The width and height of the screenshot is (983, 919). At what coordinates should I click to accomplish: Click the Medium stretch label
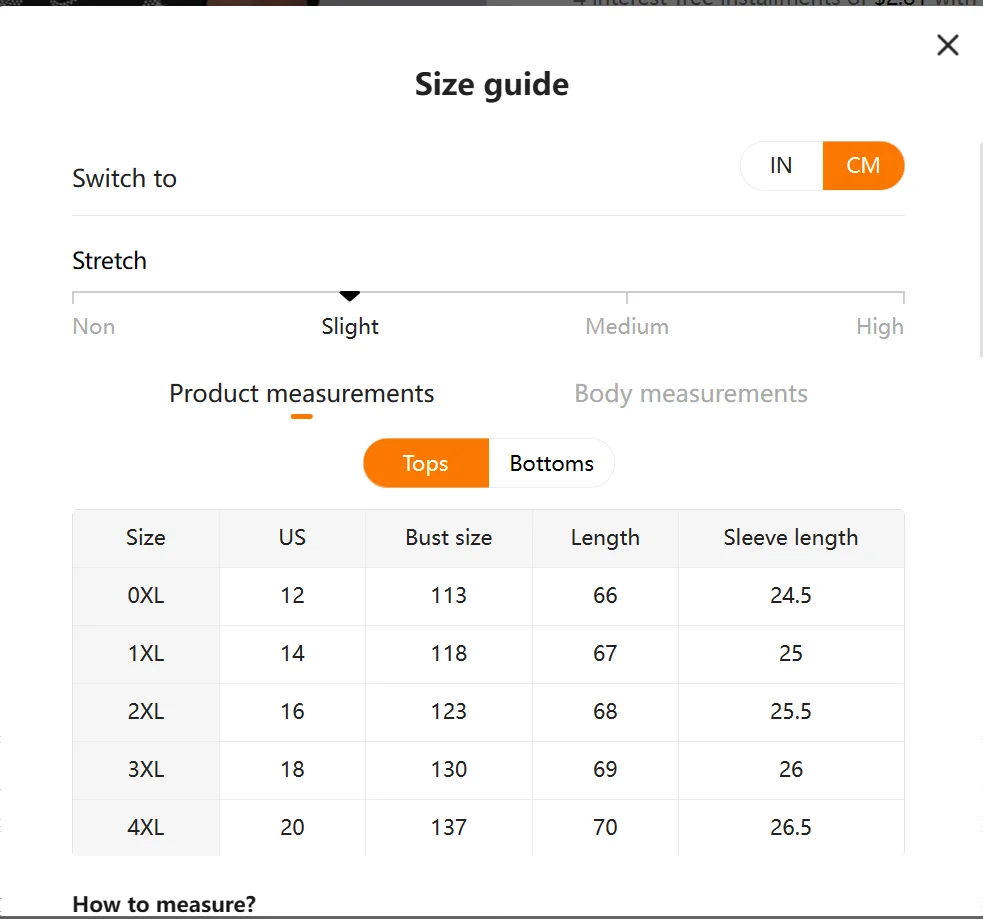(627, 327)
